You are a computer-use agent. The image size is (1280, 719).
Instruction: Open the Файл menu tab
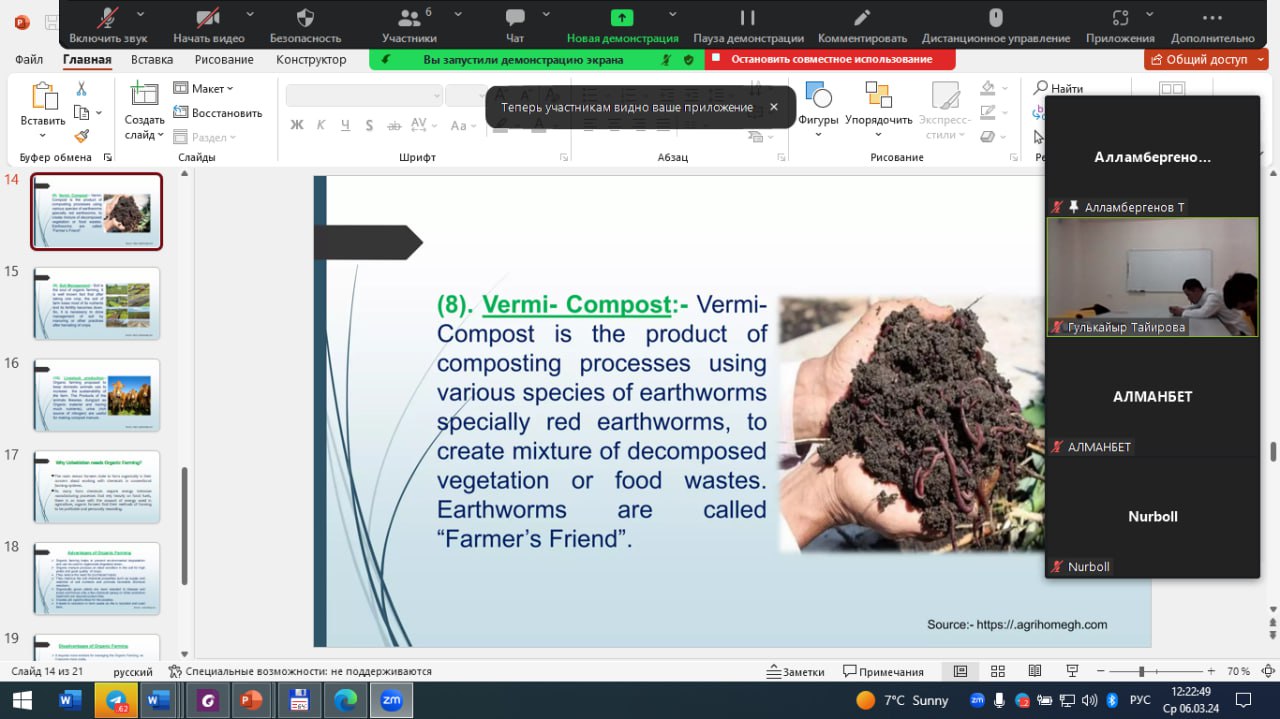[29, 59]
